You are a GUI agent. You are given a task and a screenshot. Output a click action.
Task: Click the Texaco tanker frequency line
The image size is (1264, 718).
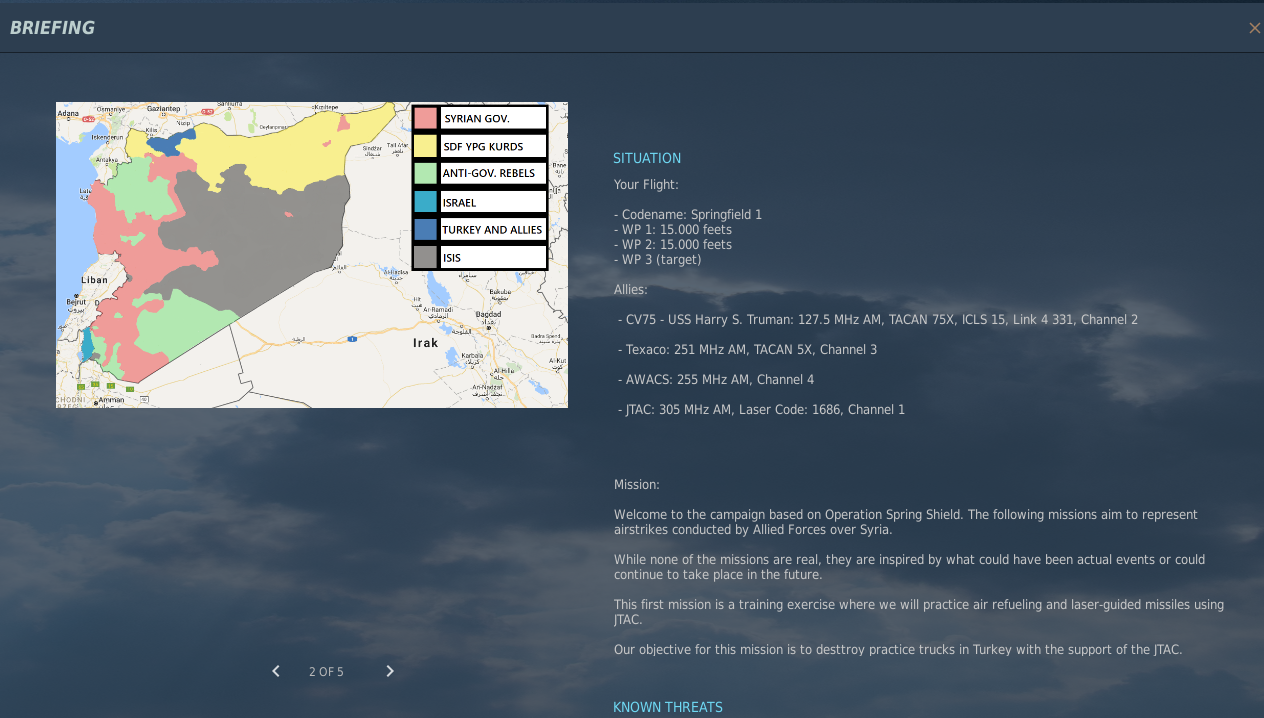[747, 349]
